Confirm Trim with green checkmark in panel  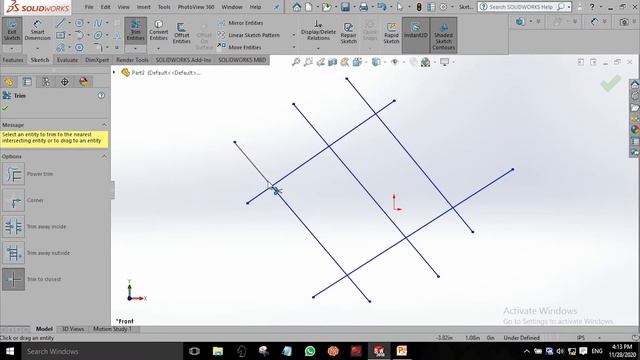[5, 108]
